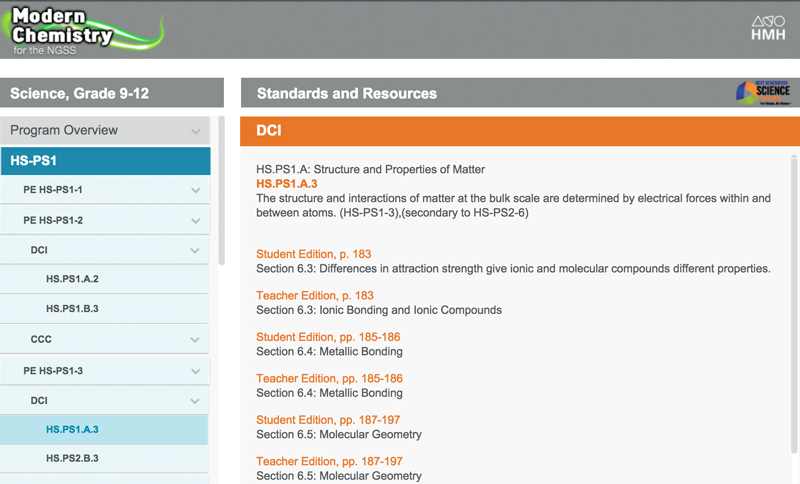
Task: Open Teacher Edition, p. 183 link
Action: click(x=314, y=296)
